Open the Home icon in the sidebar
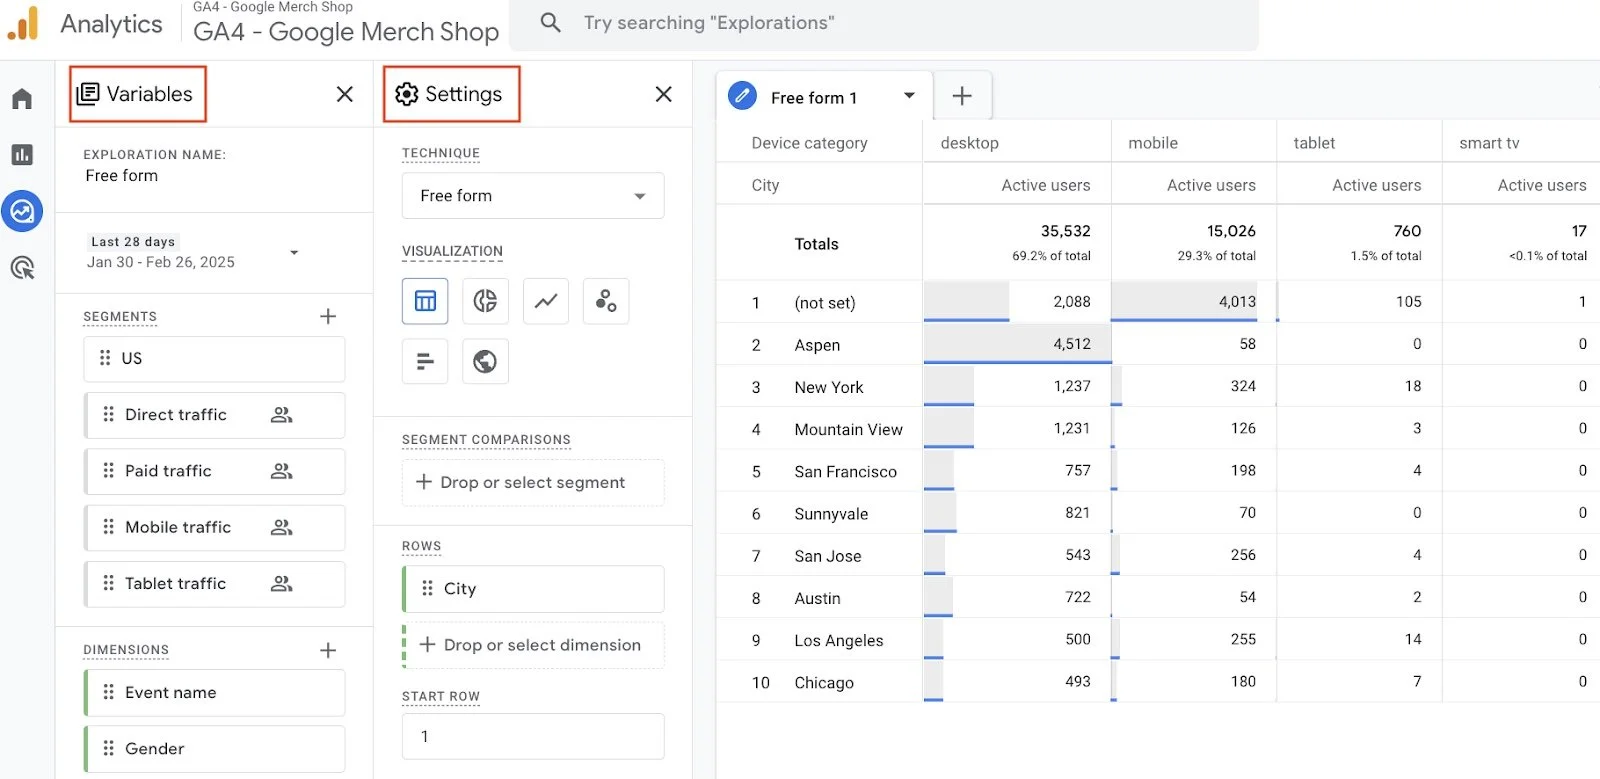Viewport: 1600px width, 779px height. pyautogui.click(x=22, y=99)
